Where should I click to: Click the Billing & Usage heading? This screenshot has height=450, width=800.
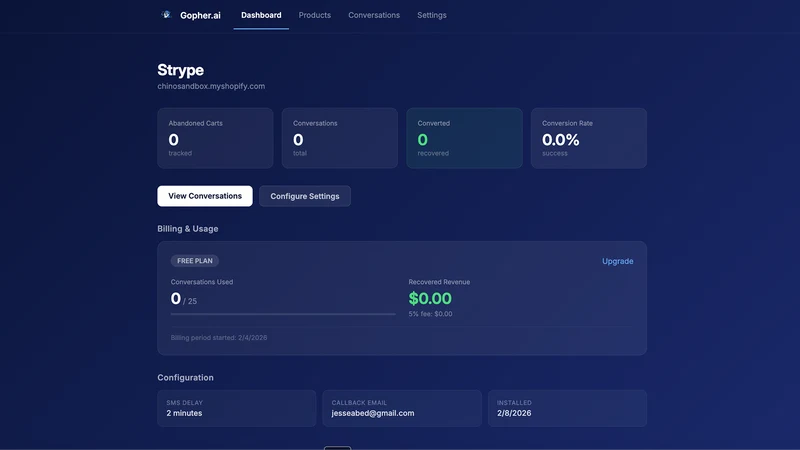coord(188,229)
